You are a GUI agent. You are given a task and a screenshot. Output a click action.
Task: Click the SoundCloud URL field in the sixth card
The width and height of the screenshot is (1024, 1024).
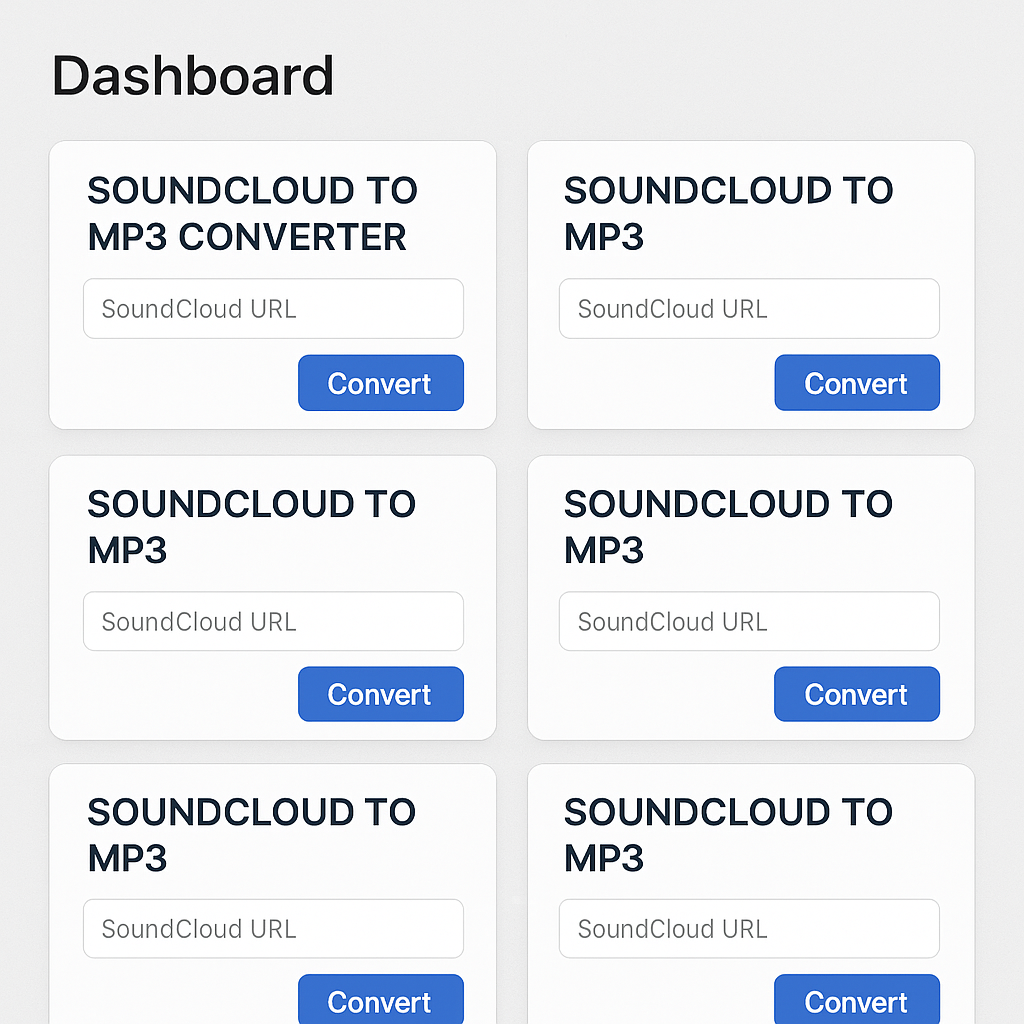point(748,928)
